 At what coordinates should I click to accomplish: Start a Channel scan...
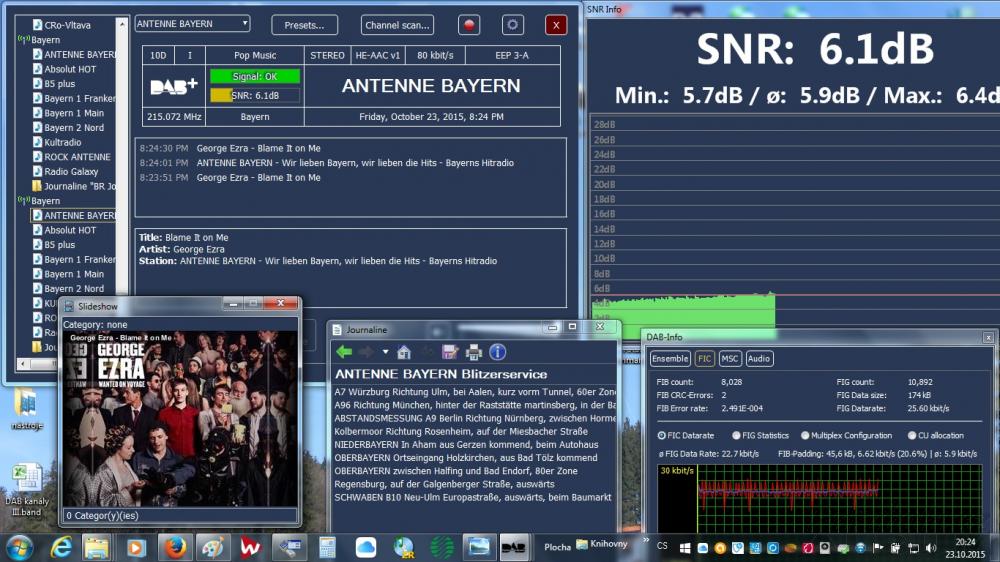tap(397, 25)
